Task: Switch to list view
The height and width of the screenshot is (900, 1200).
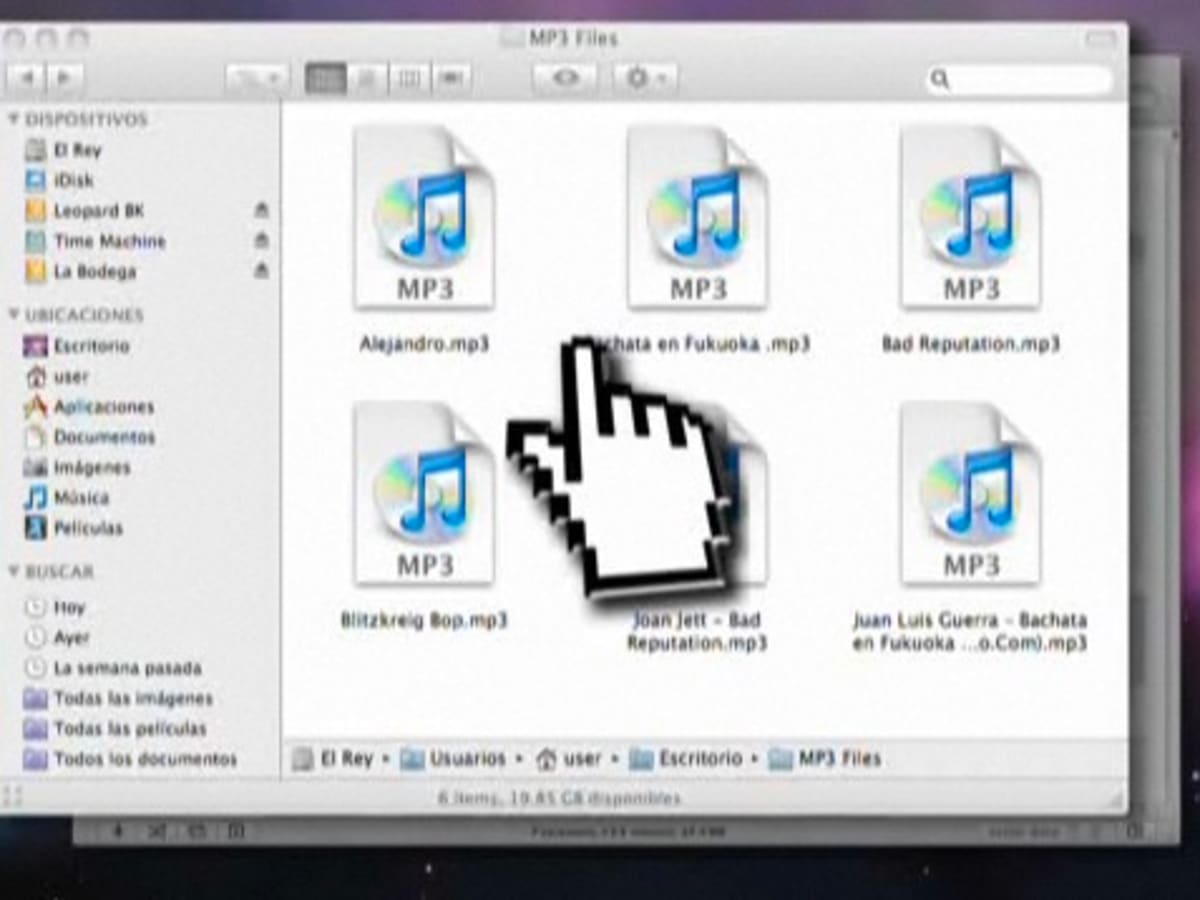Action: click(367, 78)
